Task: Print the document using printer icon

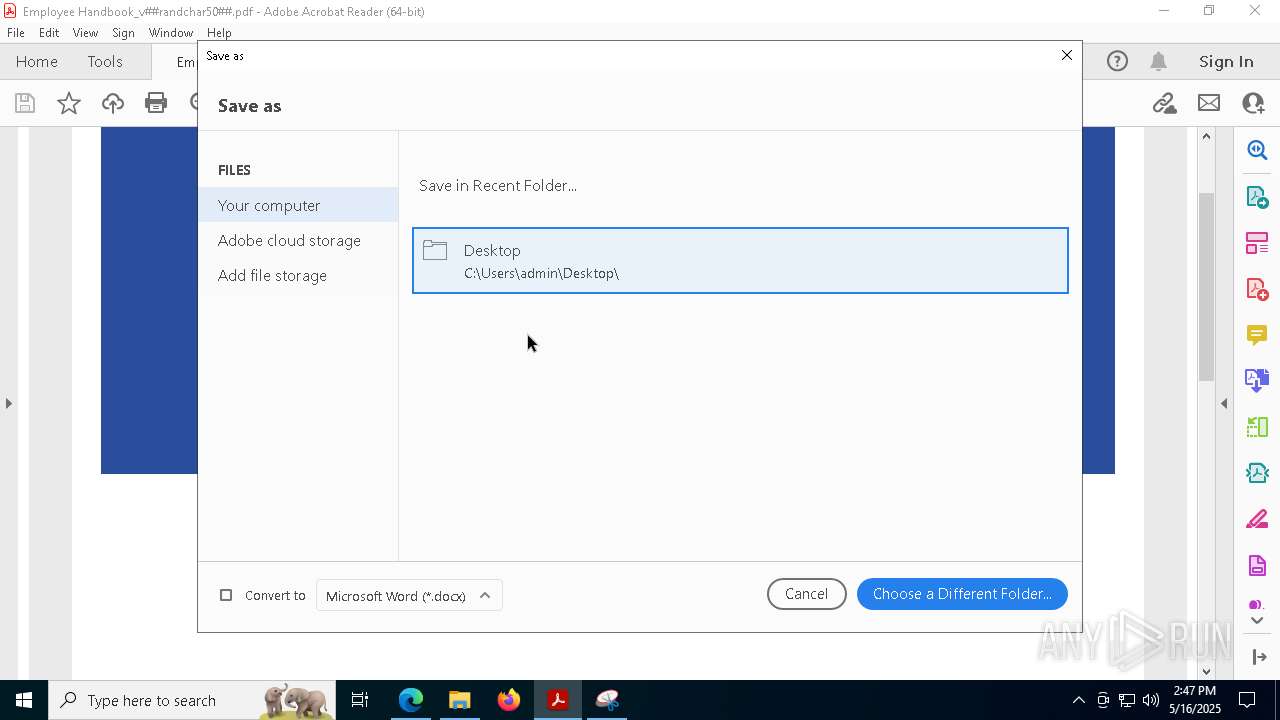Action: [x=156, y=103]
